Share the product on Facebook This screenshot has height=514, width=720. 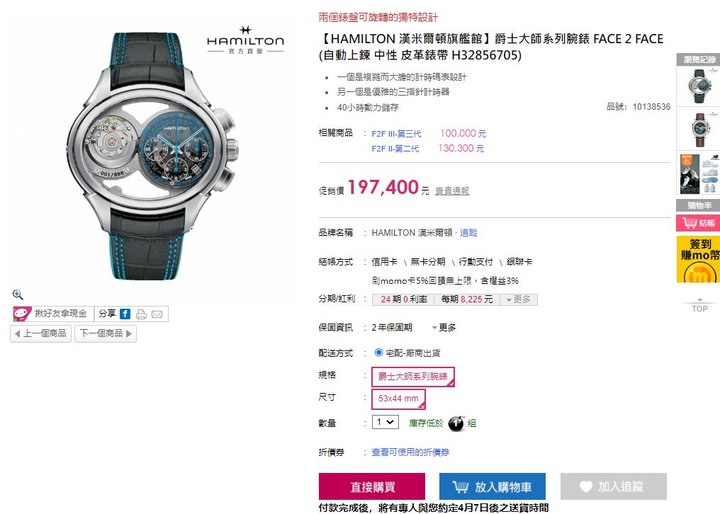[x=125, y=314]
